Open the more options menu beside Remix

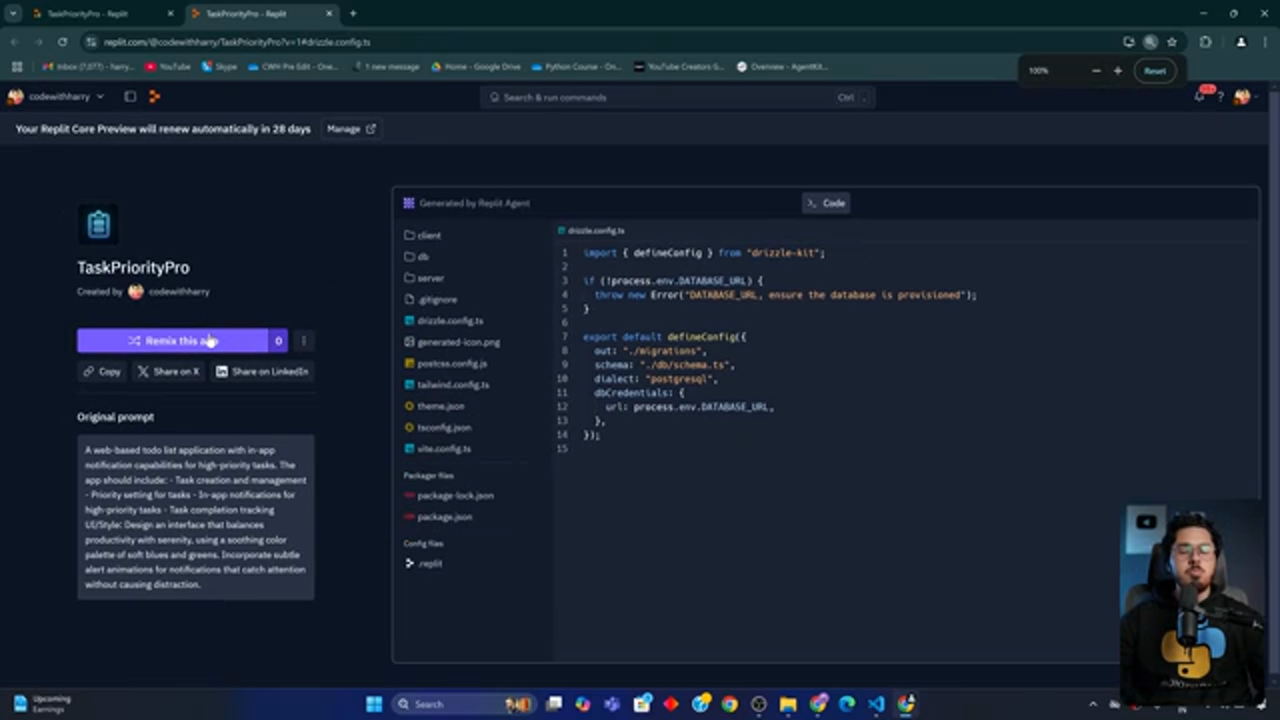coord(304,341)
